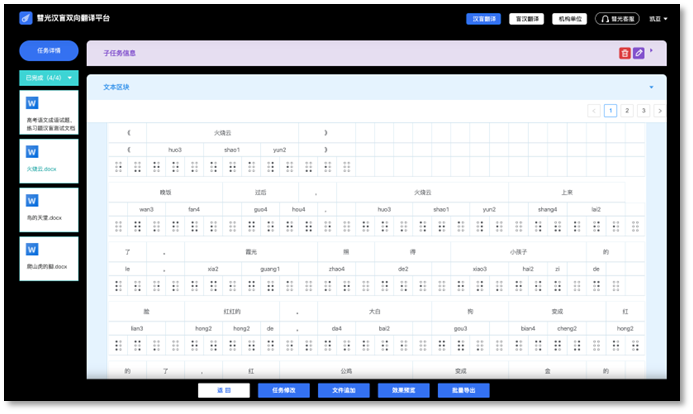This screenshot has width=693, height=414.
Task: Expand the 已完成 (4/4) dropdown
Action: [x=70, y=77]
